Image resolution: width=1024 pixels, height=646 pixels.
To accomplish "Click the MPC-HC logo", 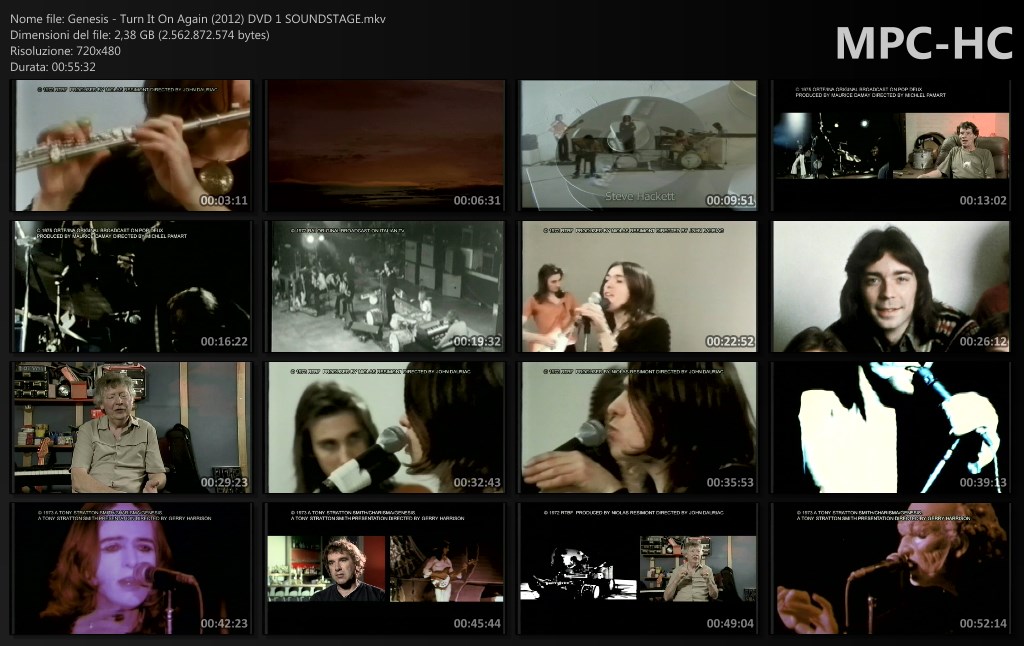I will pos(924,43).
